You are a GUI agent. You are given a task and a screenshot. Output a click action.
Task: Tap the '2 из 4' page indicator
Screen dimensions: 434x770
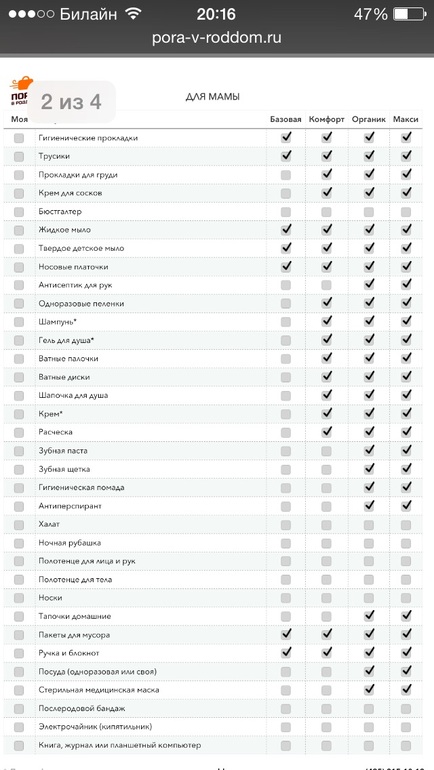71,102
